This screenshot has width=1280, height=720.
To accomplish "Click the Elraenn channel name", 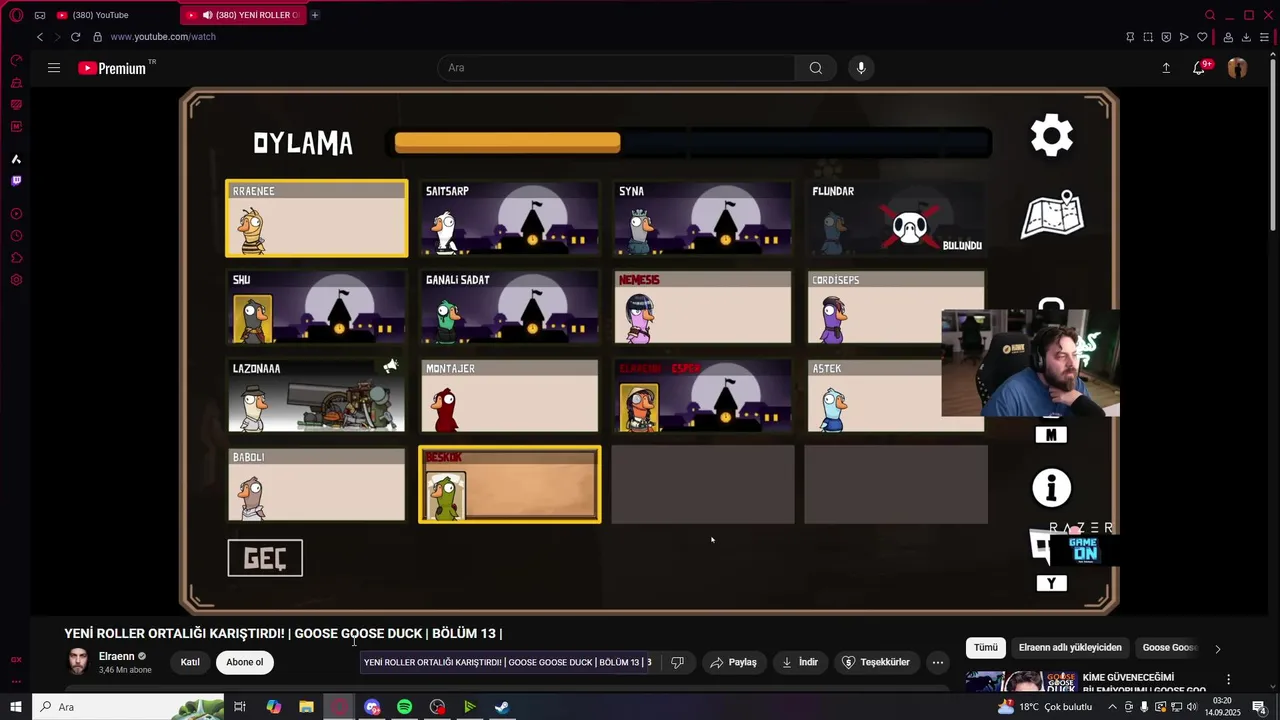I will 116,656.
